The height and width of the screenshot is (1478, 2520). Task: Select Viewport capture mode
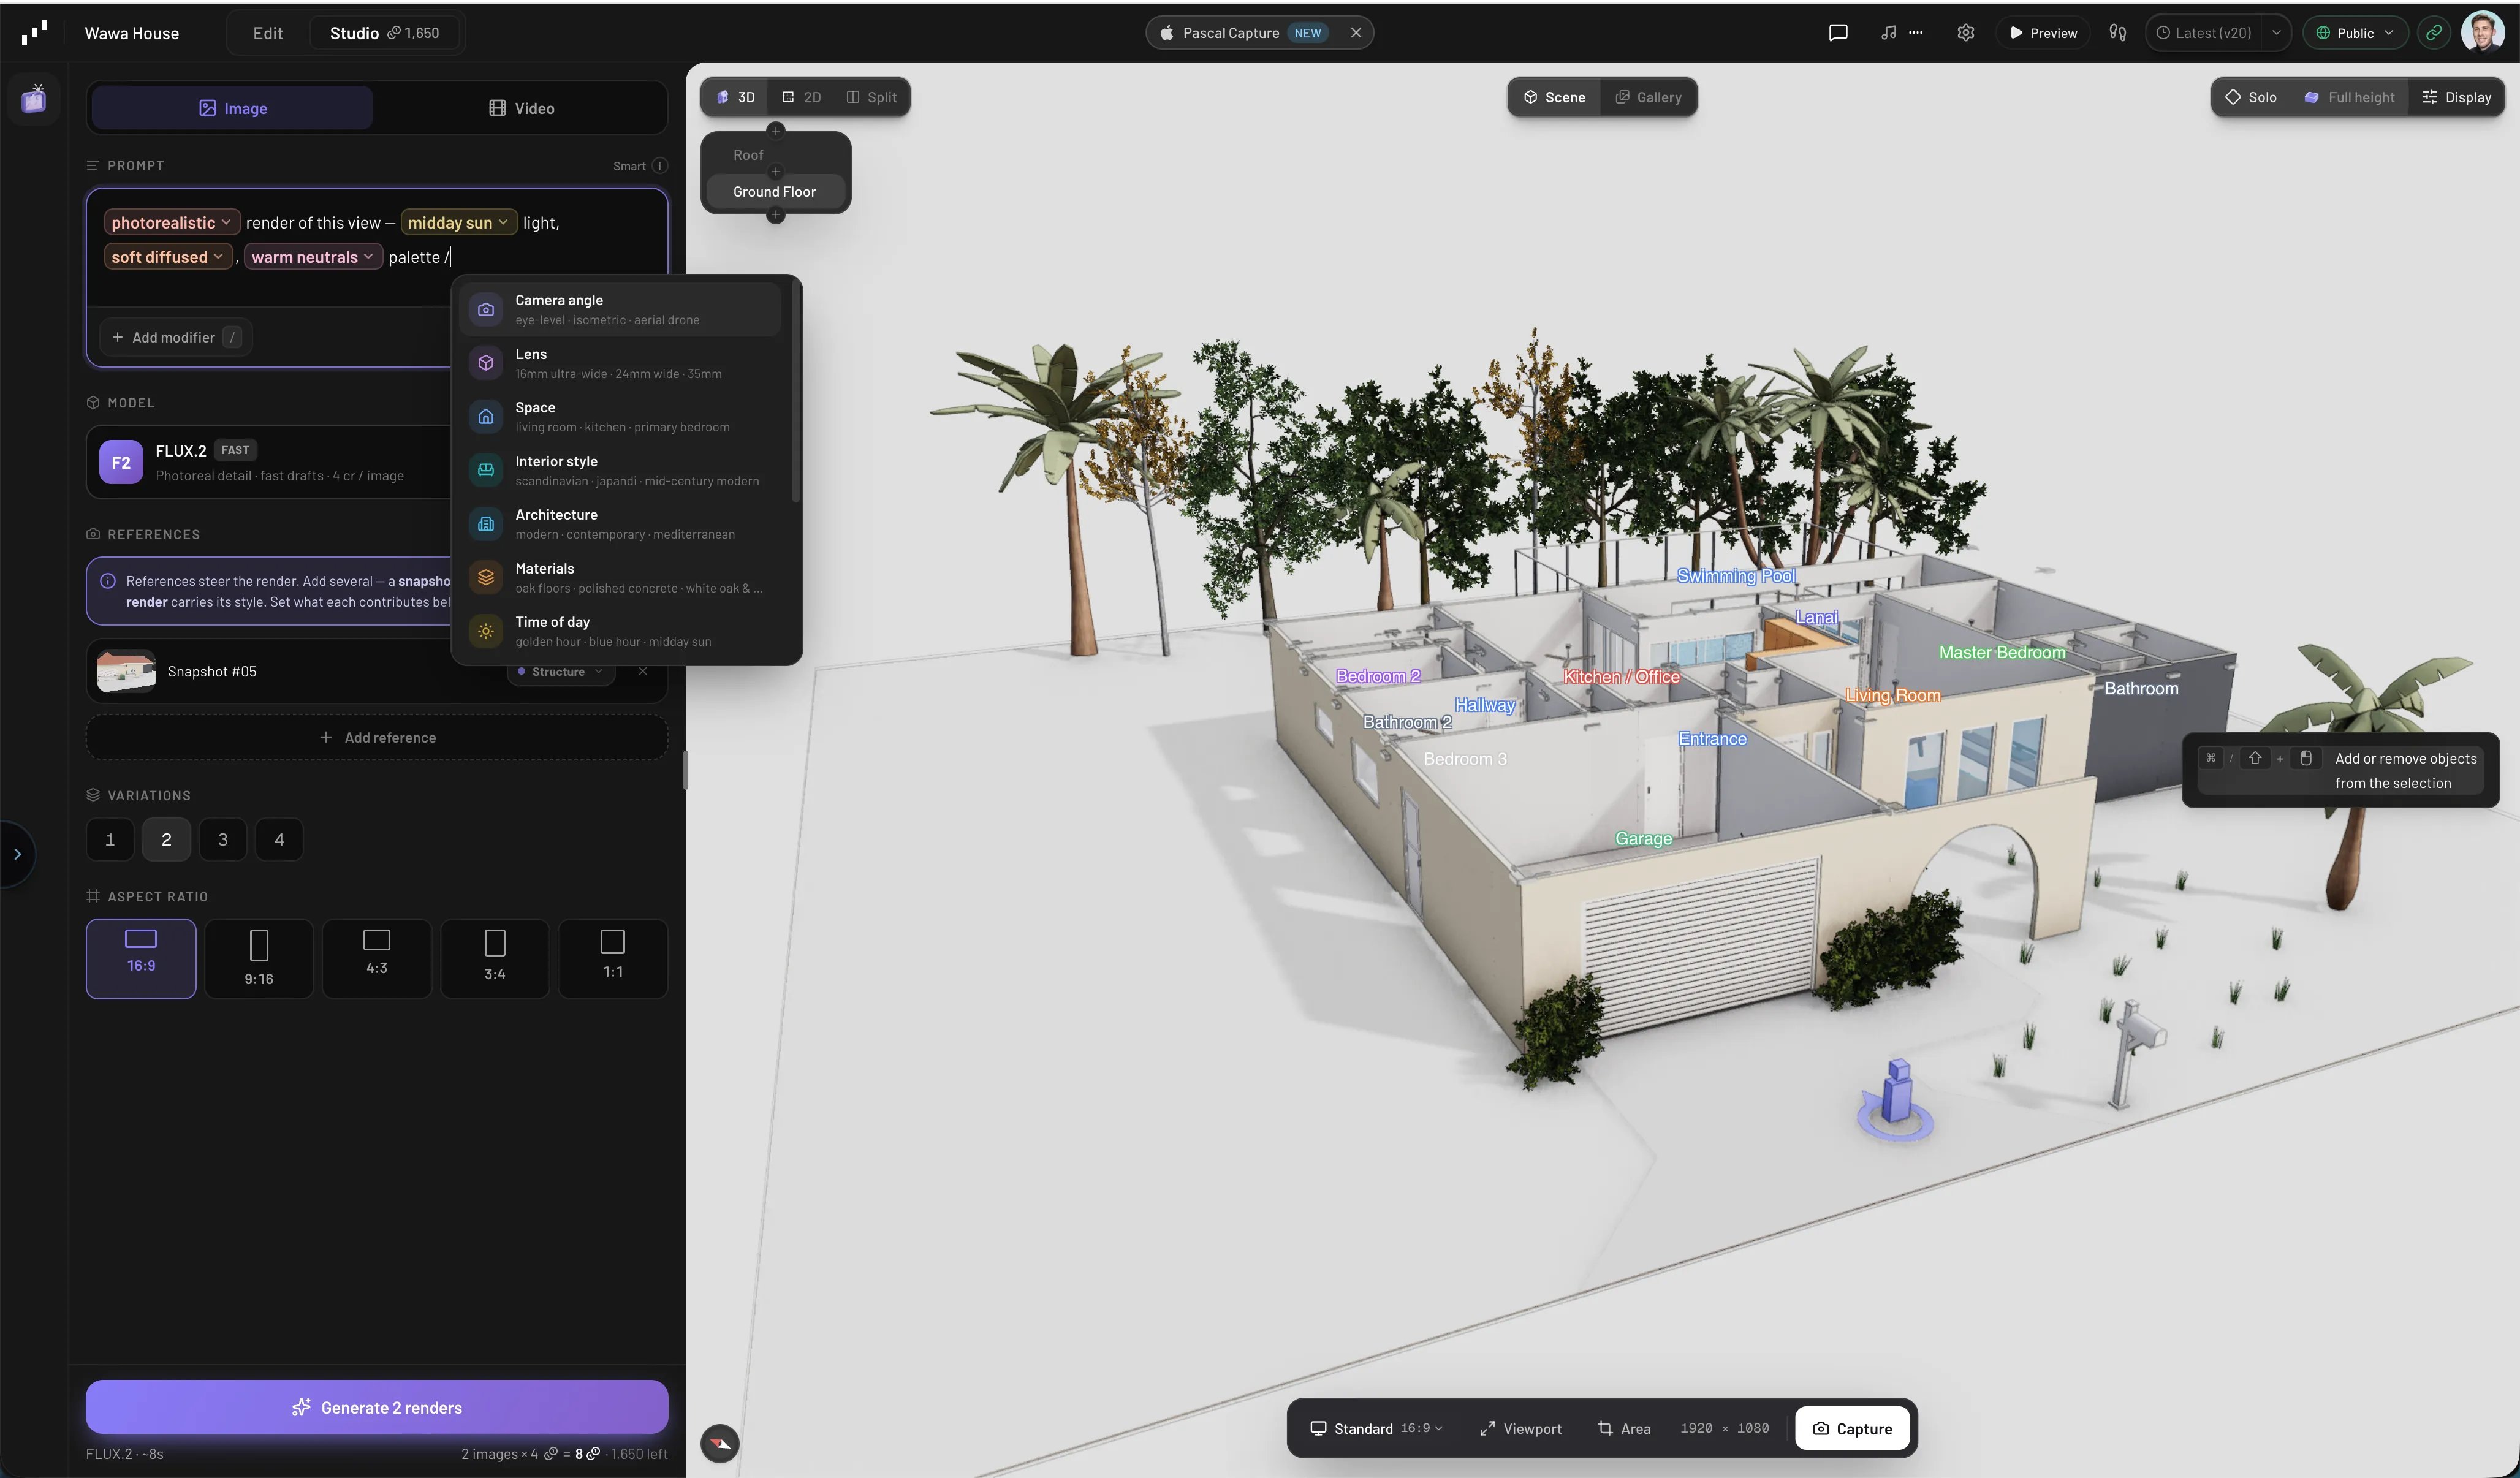point(1520,1429)
